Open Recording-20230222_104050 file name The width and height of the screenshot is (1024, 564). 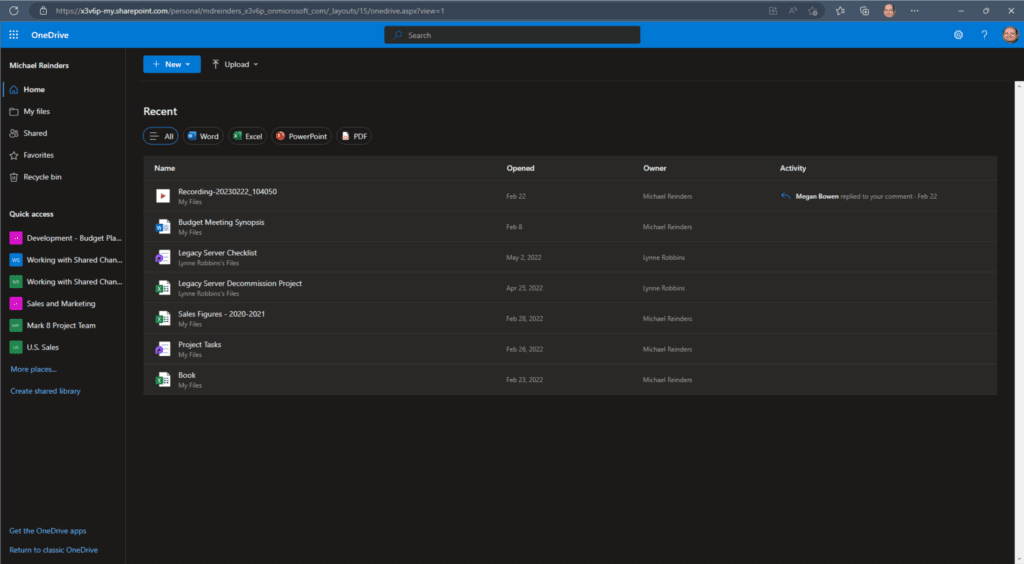227,191
